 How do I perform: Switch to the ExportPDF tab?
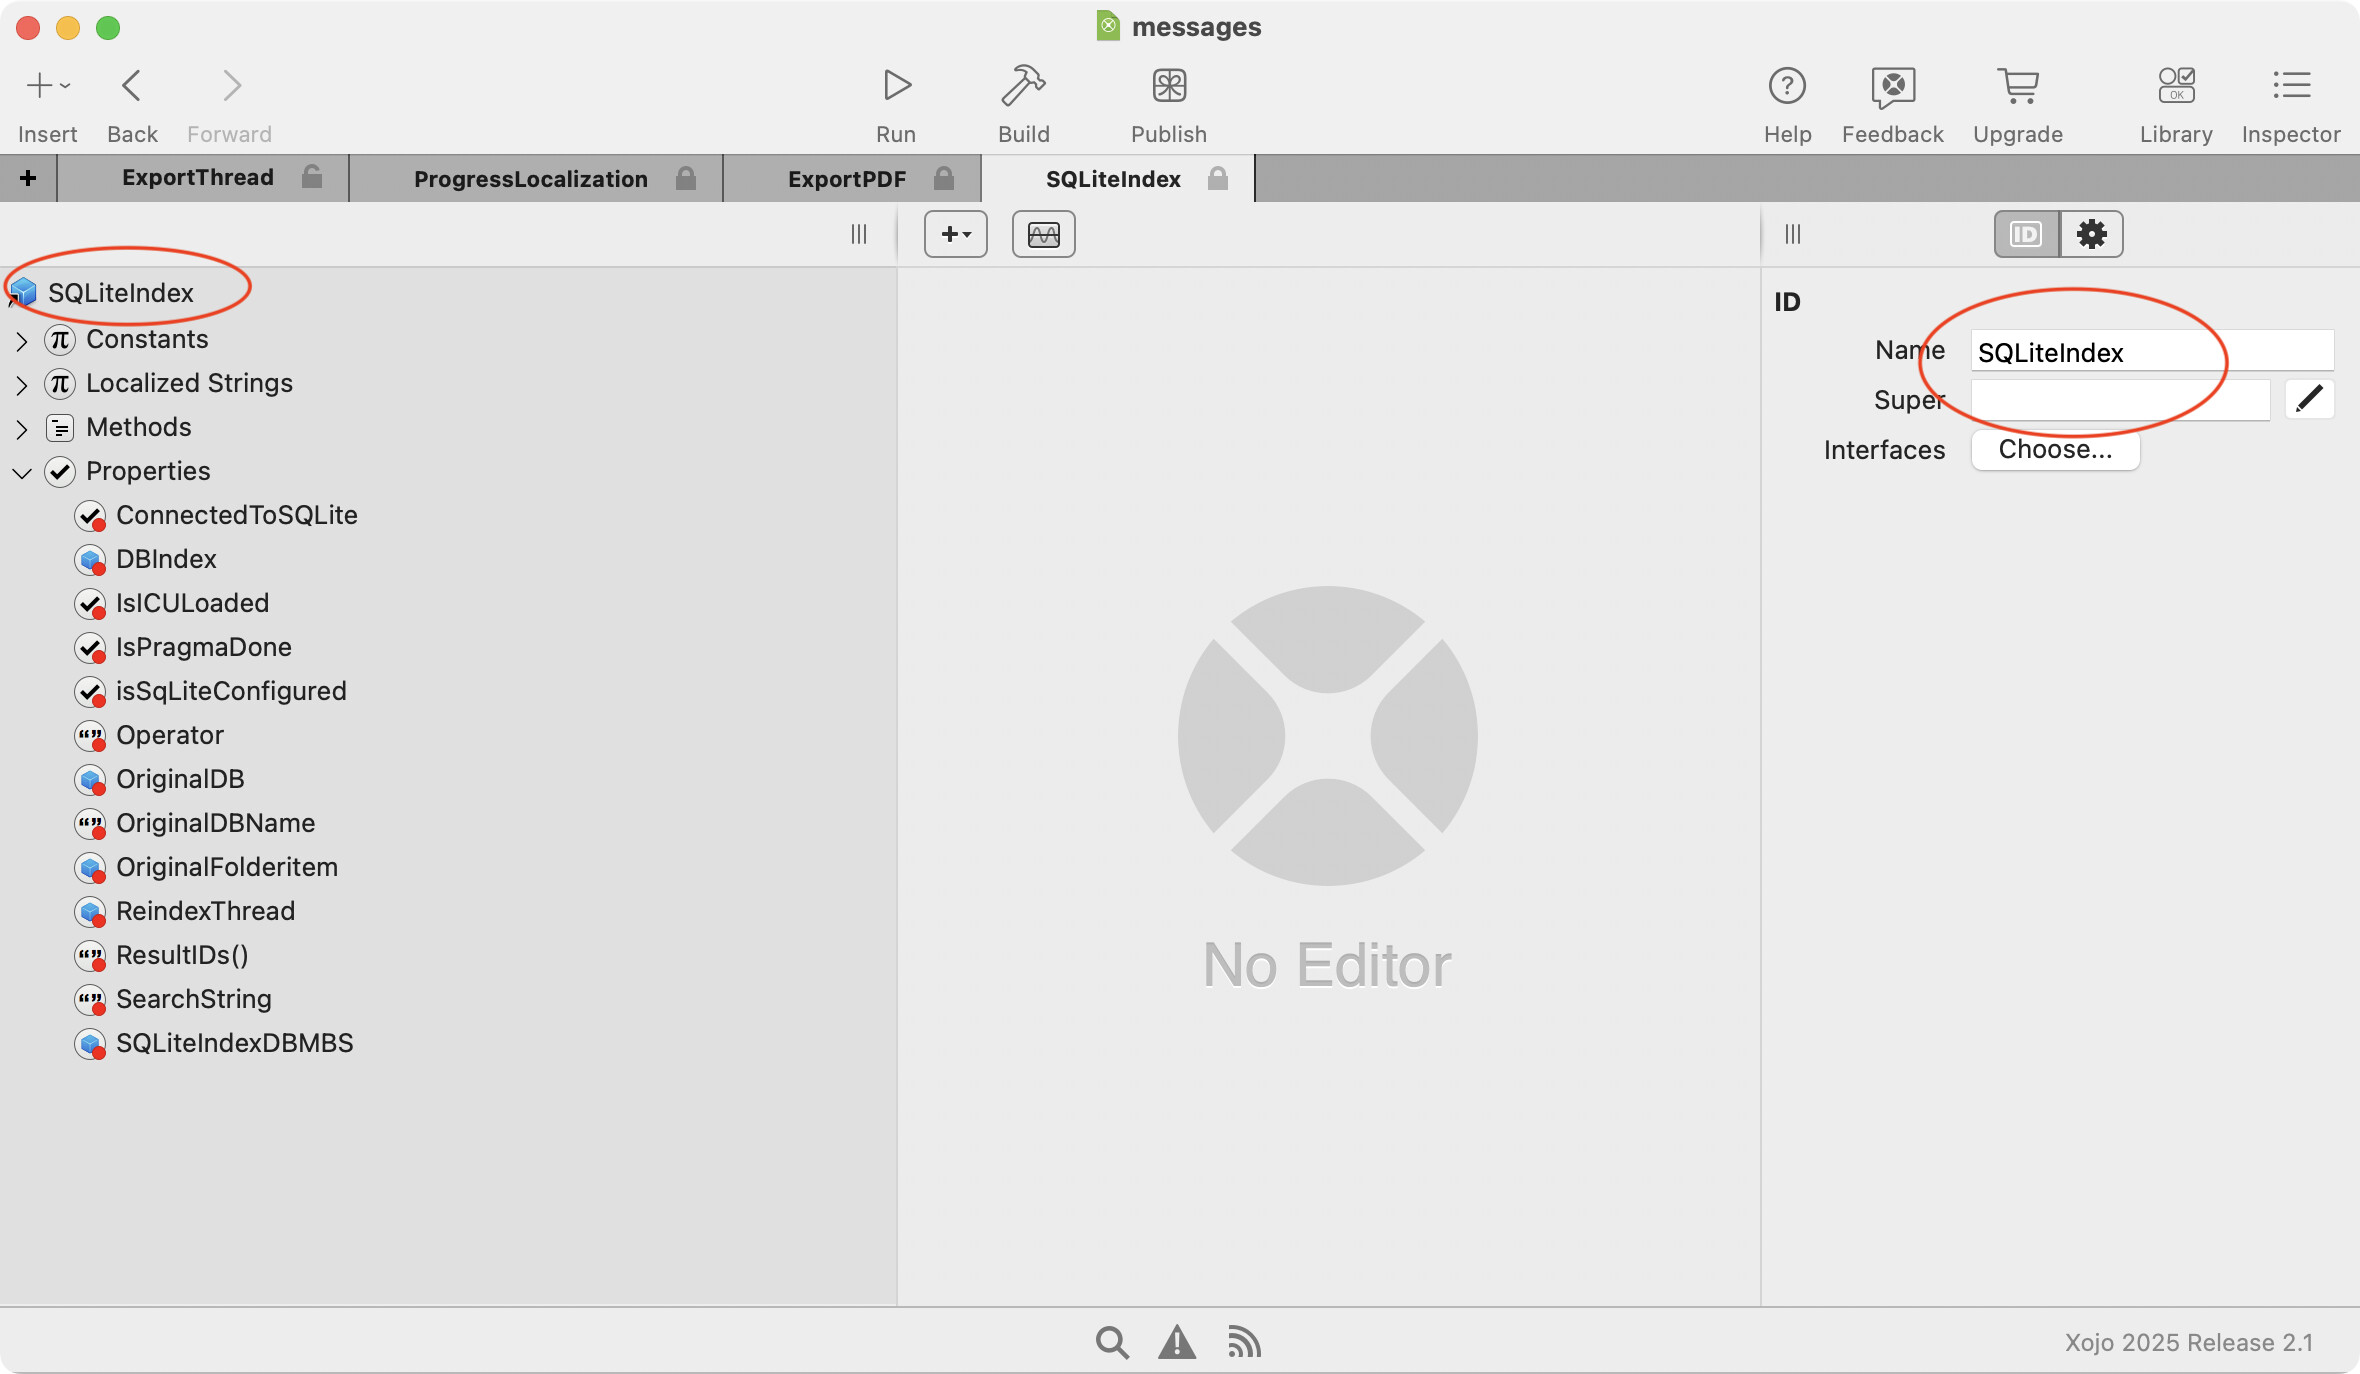(x=846, y=179)
